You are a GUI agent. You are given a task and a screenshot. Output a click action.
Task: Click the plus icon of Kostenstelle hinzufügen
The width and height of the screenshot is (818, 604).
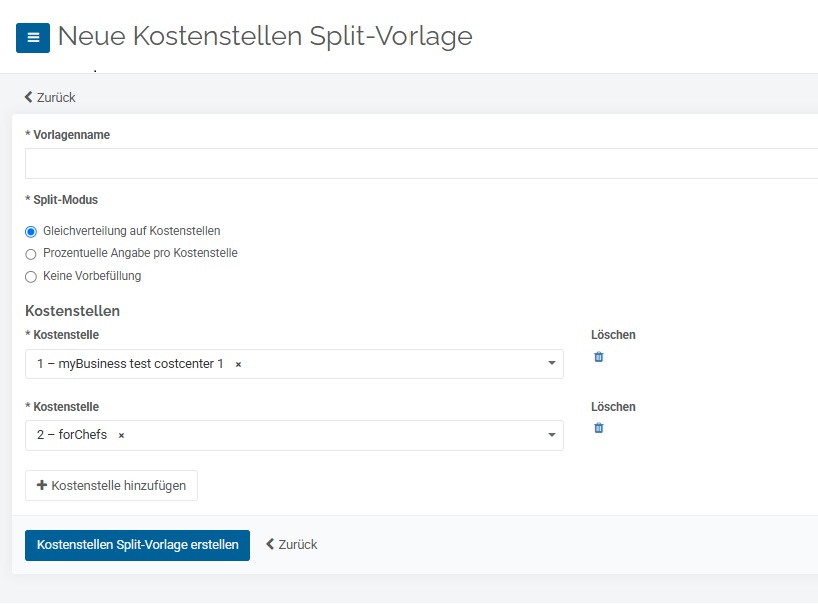point(42,485)
